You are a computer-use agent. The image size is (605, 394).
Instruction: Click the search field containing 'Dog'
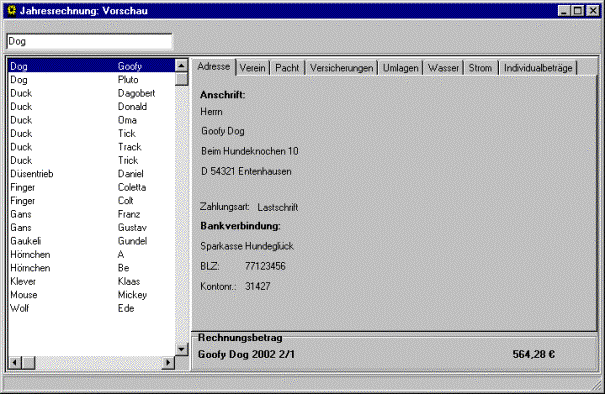click(x=89, y=41)
